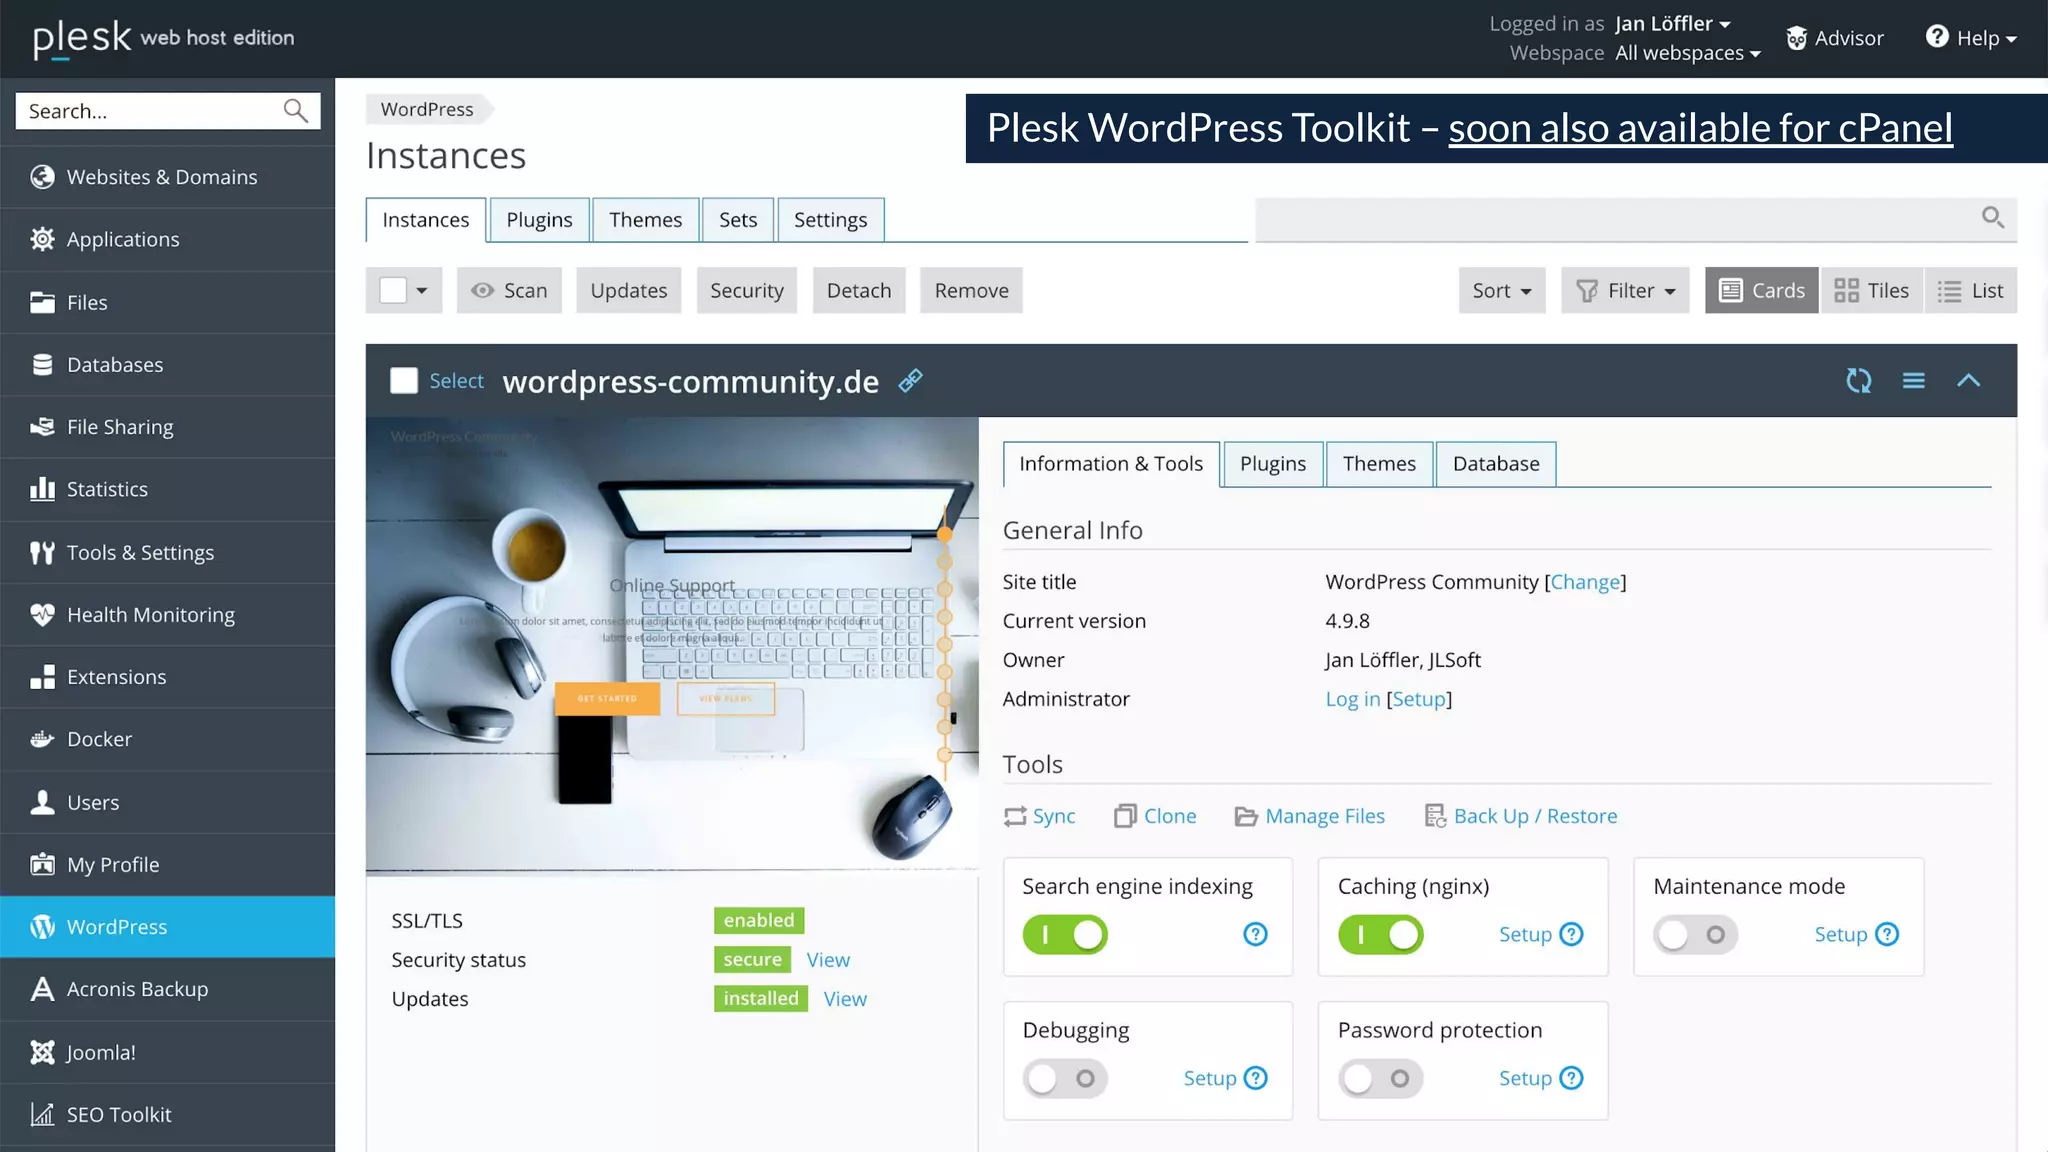Open the instance Database tab
The height and width of the screenshot is (1152, 2048).
point(1496,463)
